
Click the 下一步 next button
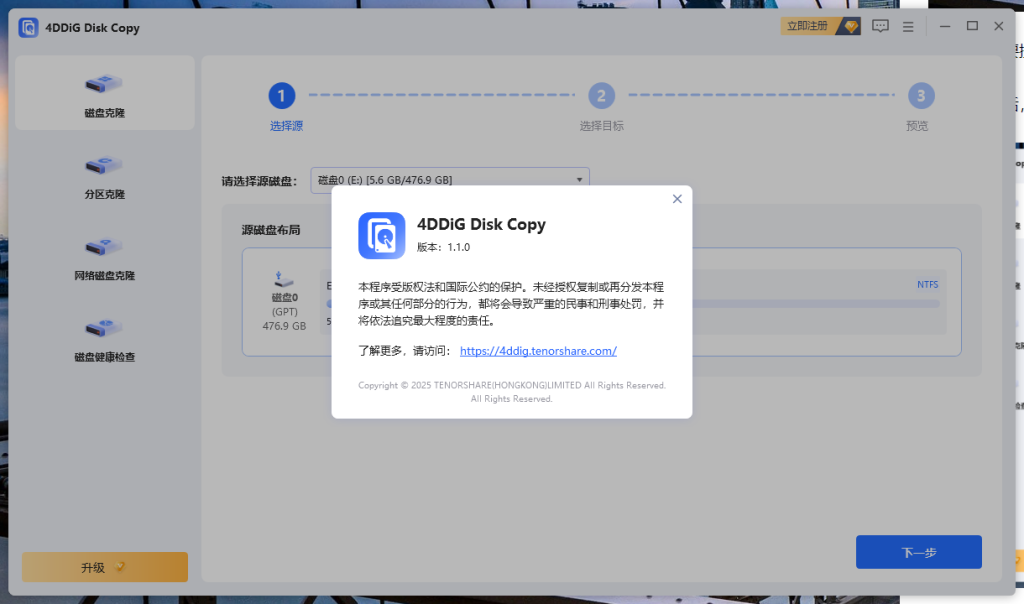[x=918, y=552]
